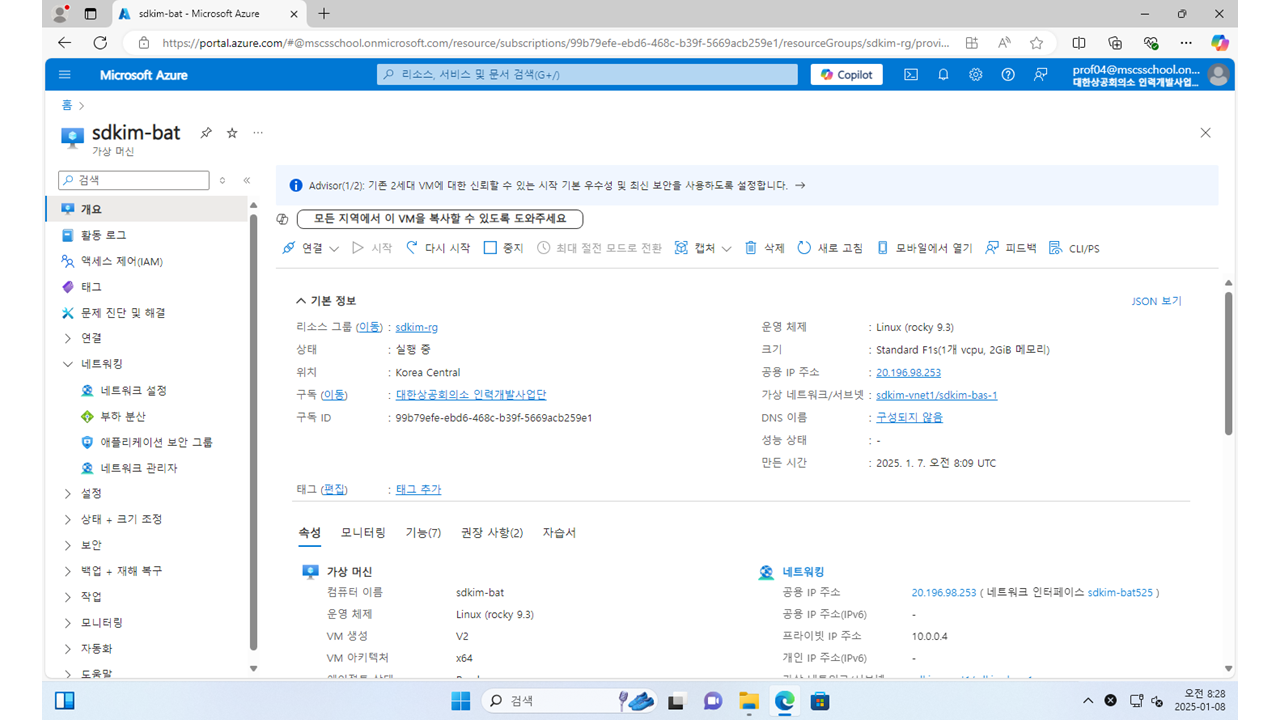Switch to the 권장 사항(2) tab
Viewport: 1280px width, 720px height.
[x=492, y=533]
